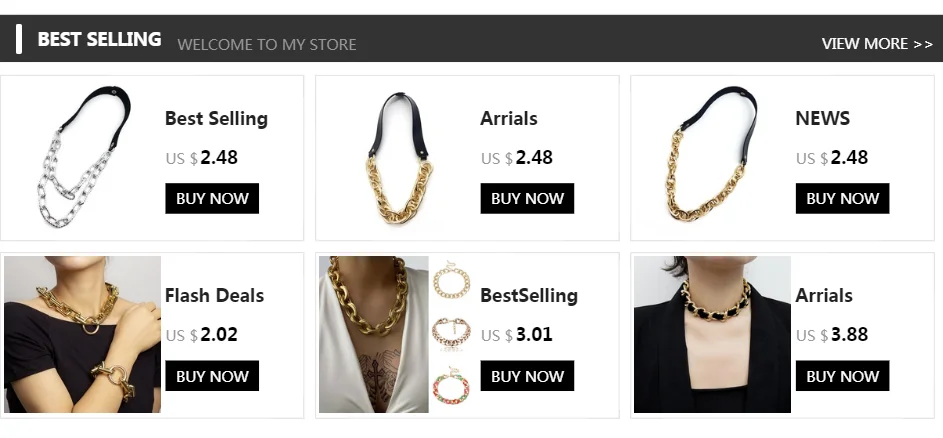Select the middle rose gold bracelet thumbnail

tap(451, 333)
